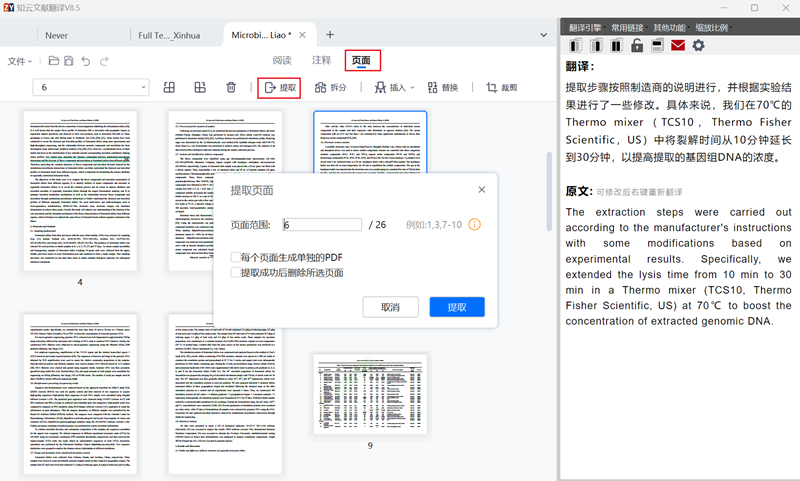Click the 页面范围 input field
The image size is (800, 481).
322,224
